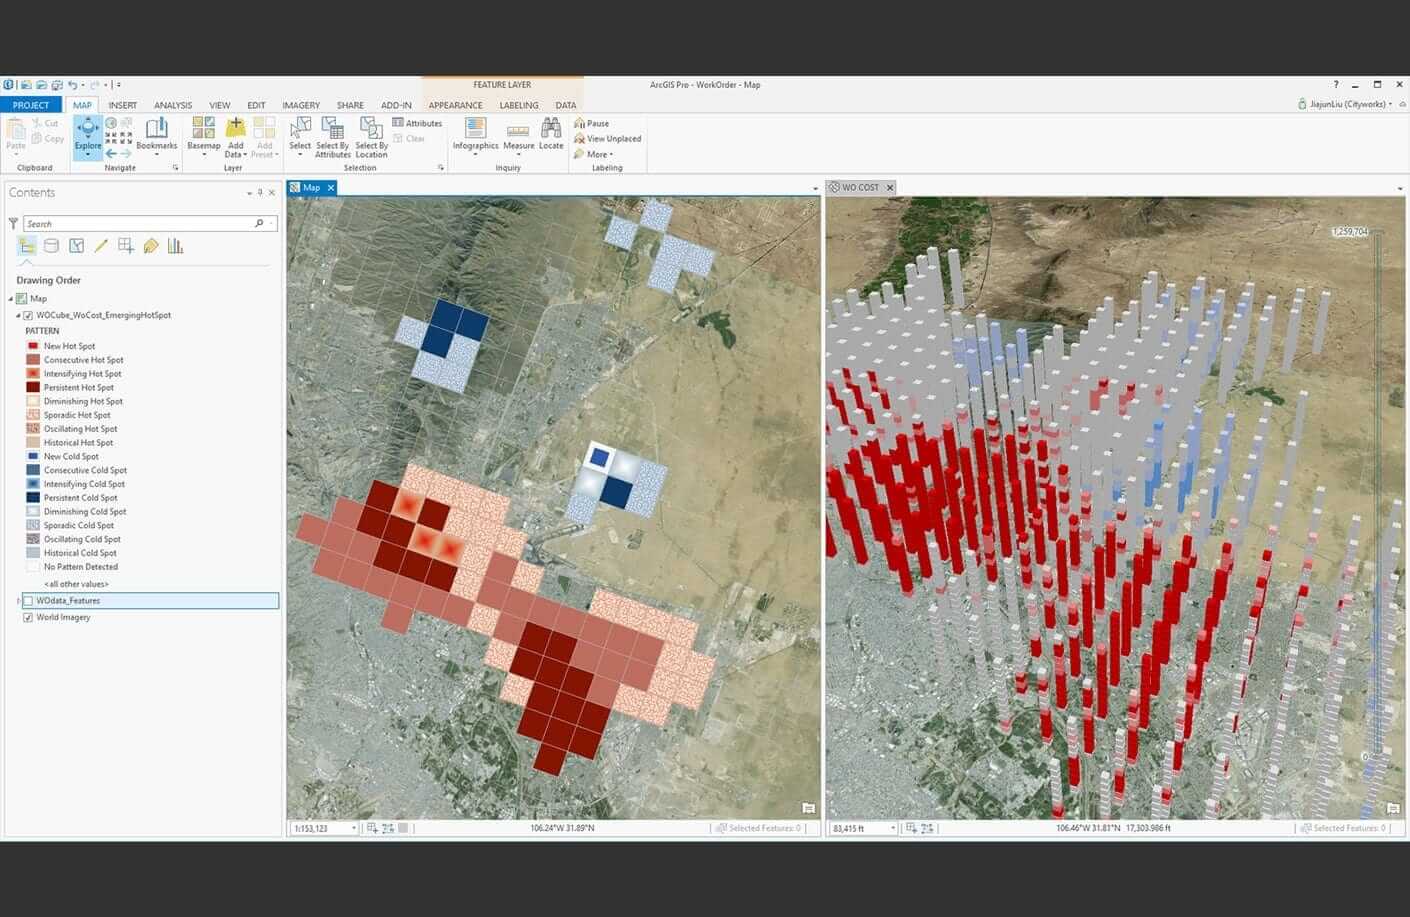This screenshot has height=917, width=1410.
Task: Uncheck the World Imagery layer
Action: point(28,617)
